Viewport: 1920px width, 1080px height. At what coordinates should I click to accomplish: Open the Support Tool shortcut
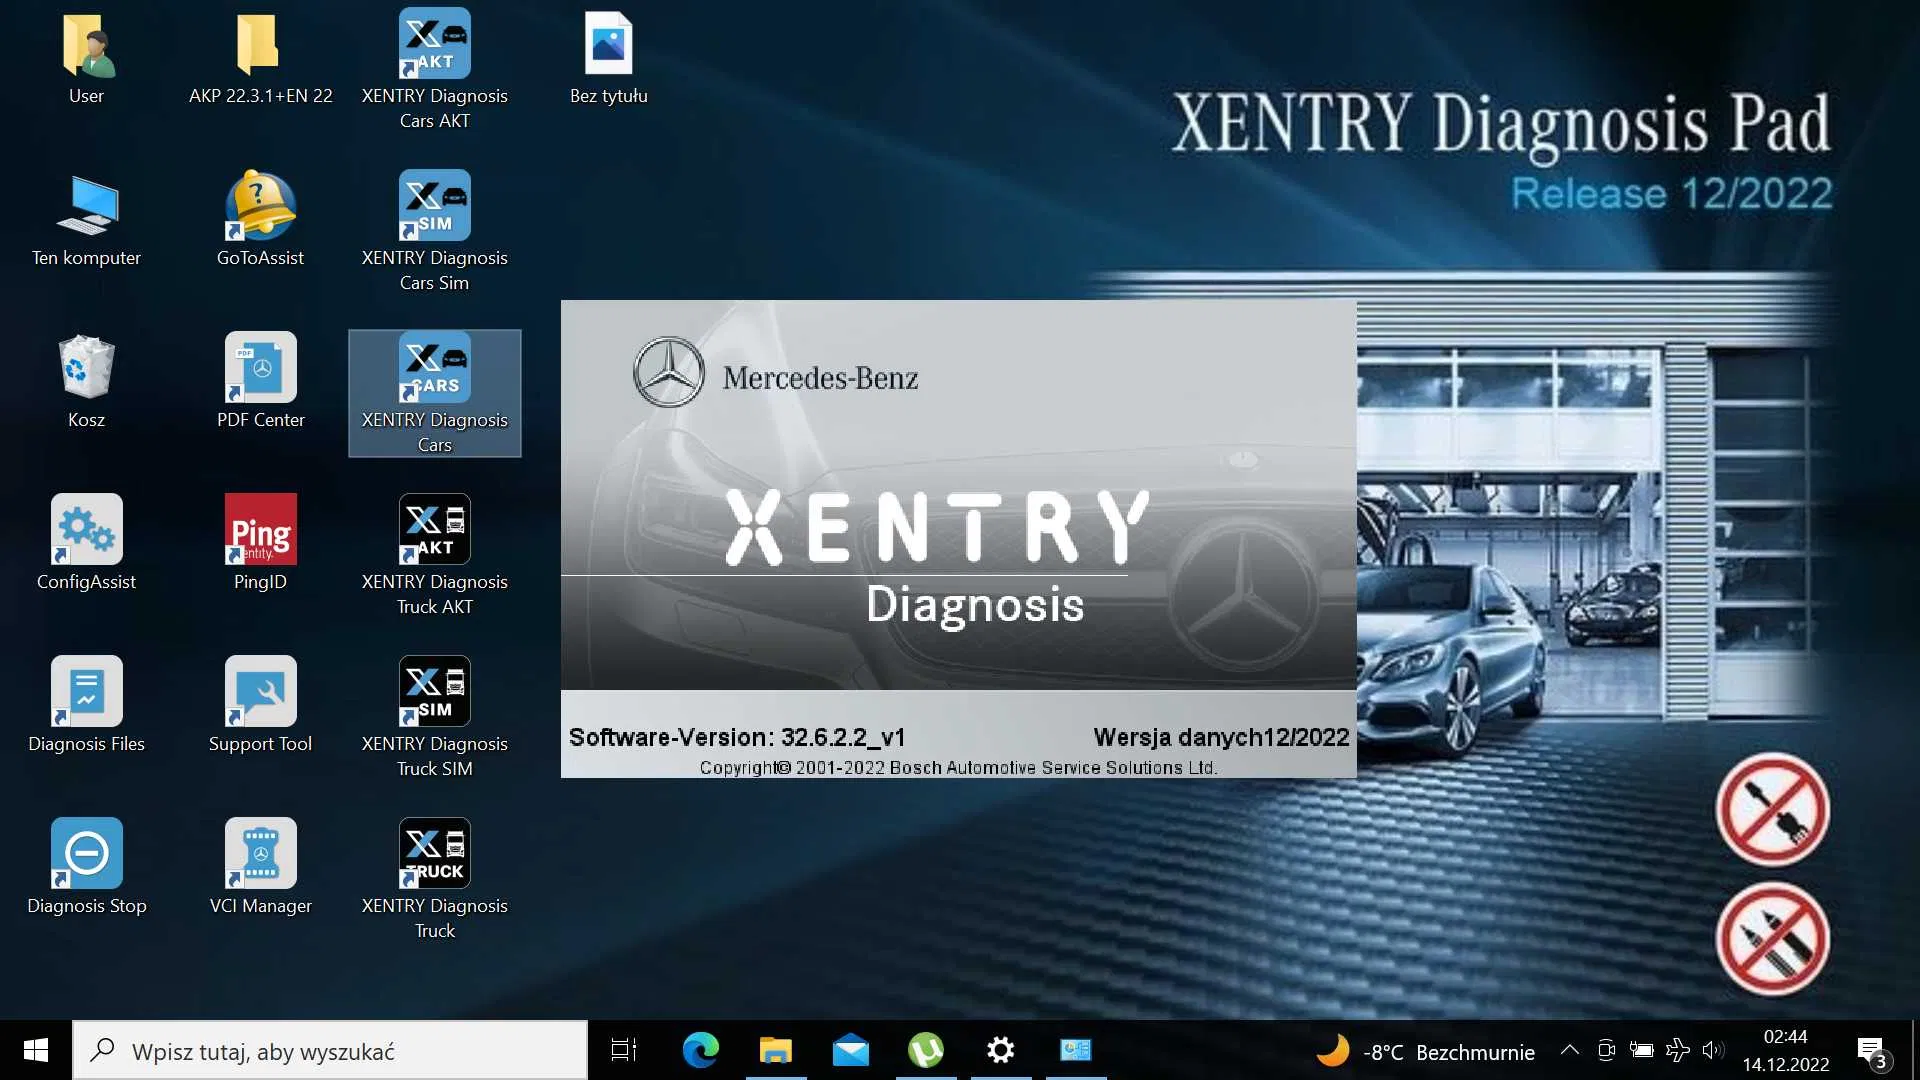point(260,692)
